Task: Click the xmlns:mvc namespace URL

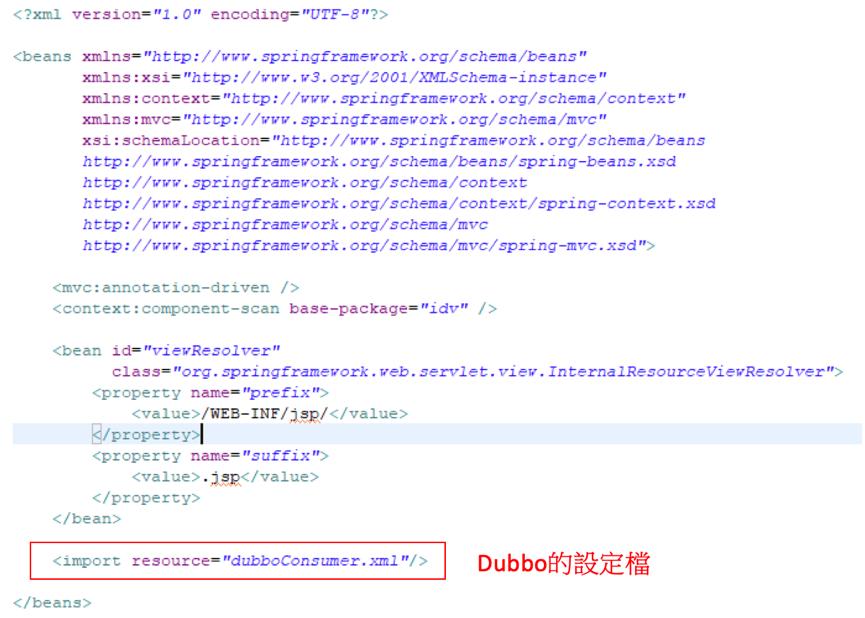Action: [394, 119]
